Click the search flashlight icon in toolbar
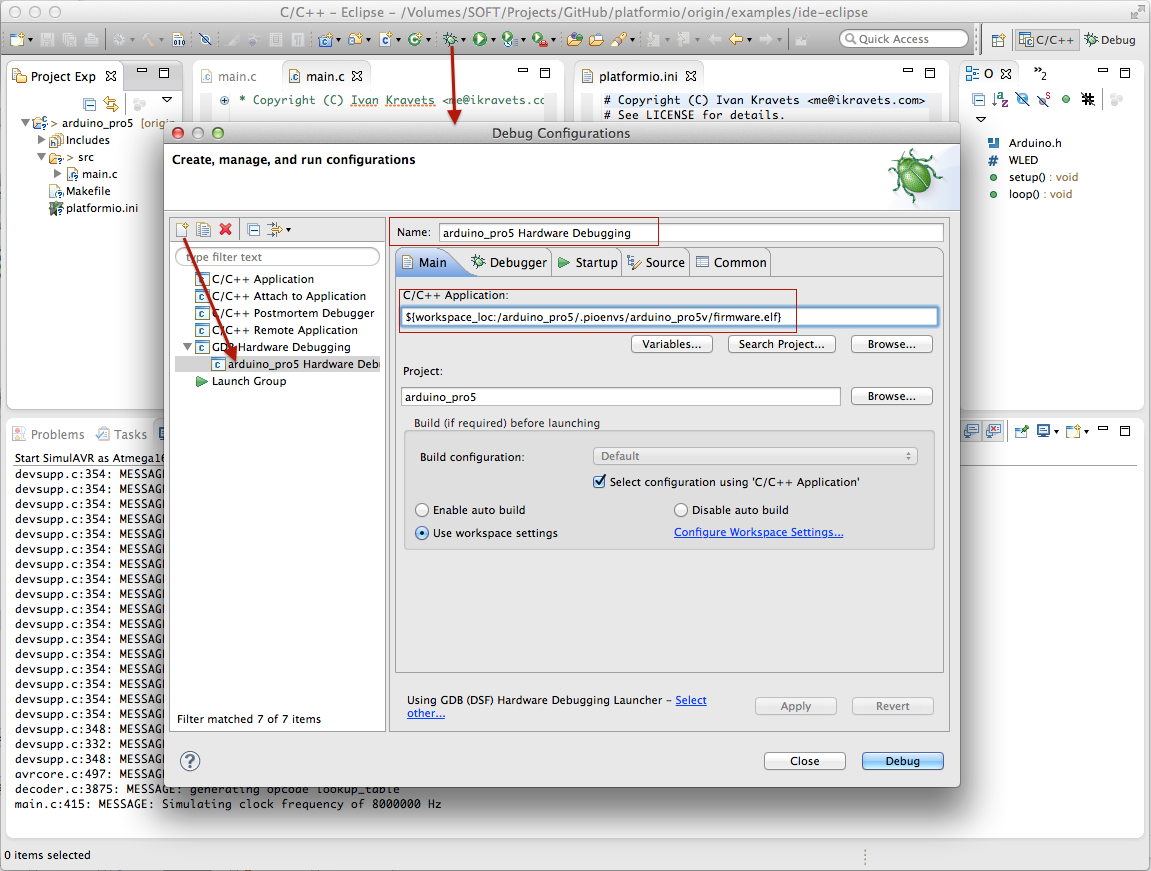Screen dimensions: 1151x871 (x=620, y=39)
